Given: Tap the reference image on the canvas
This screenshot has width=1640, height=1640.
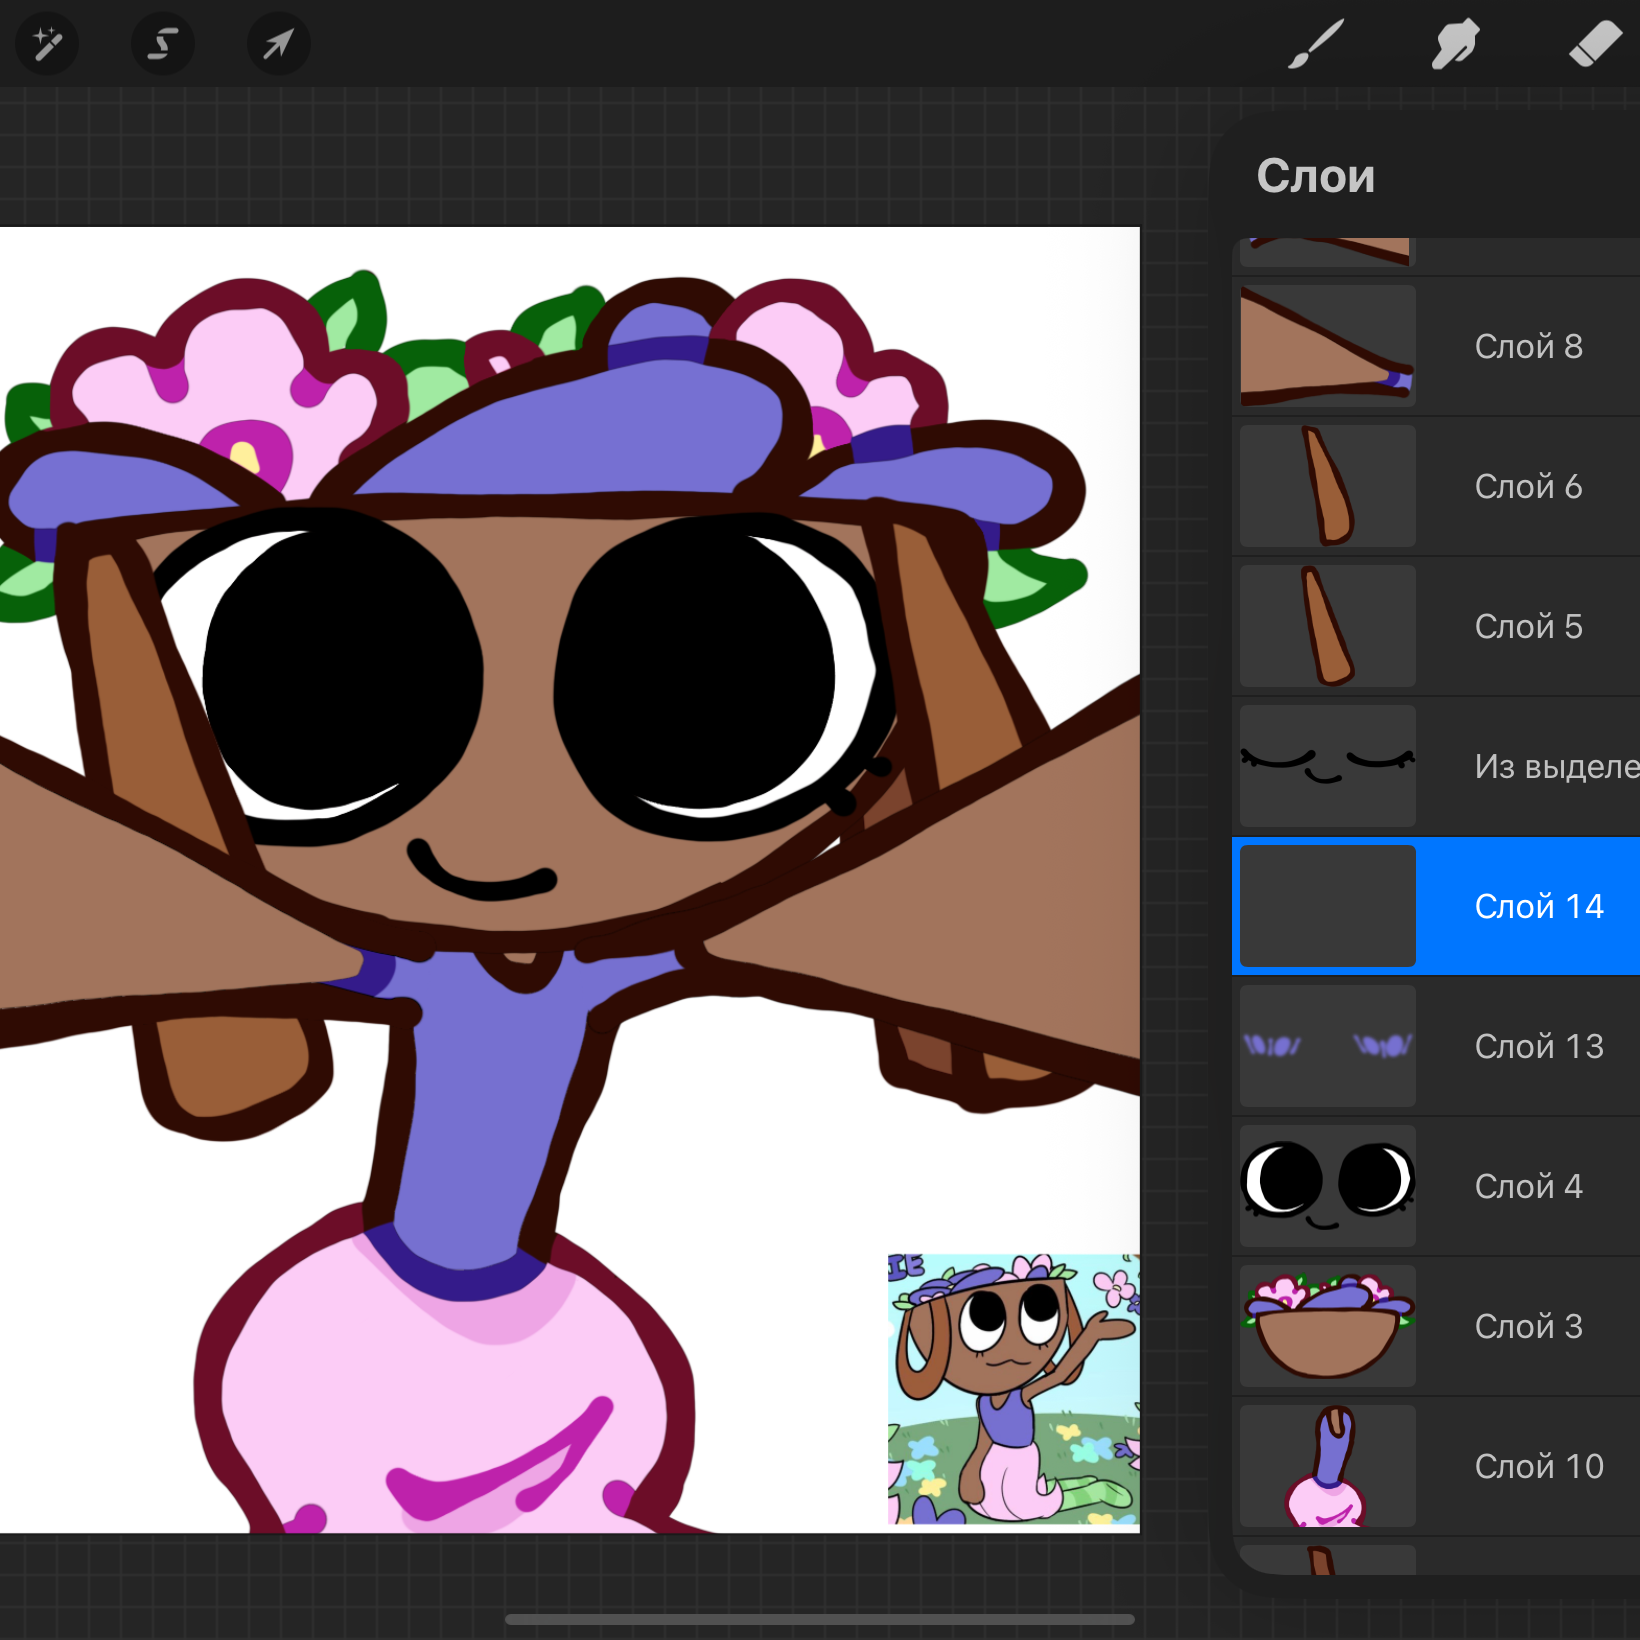Looking at the screenshot, I should [1013, 1389].
